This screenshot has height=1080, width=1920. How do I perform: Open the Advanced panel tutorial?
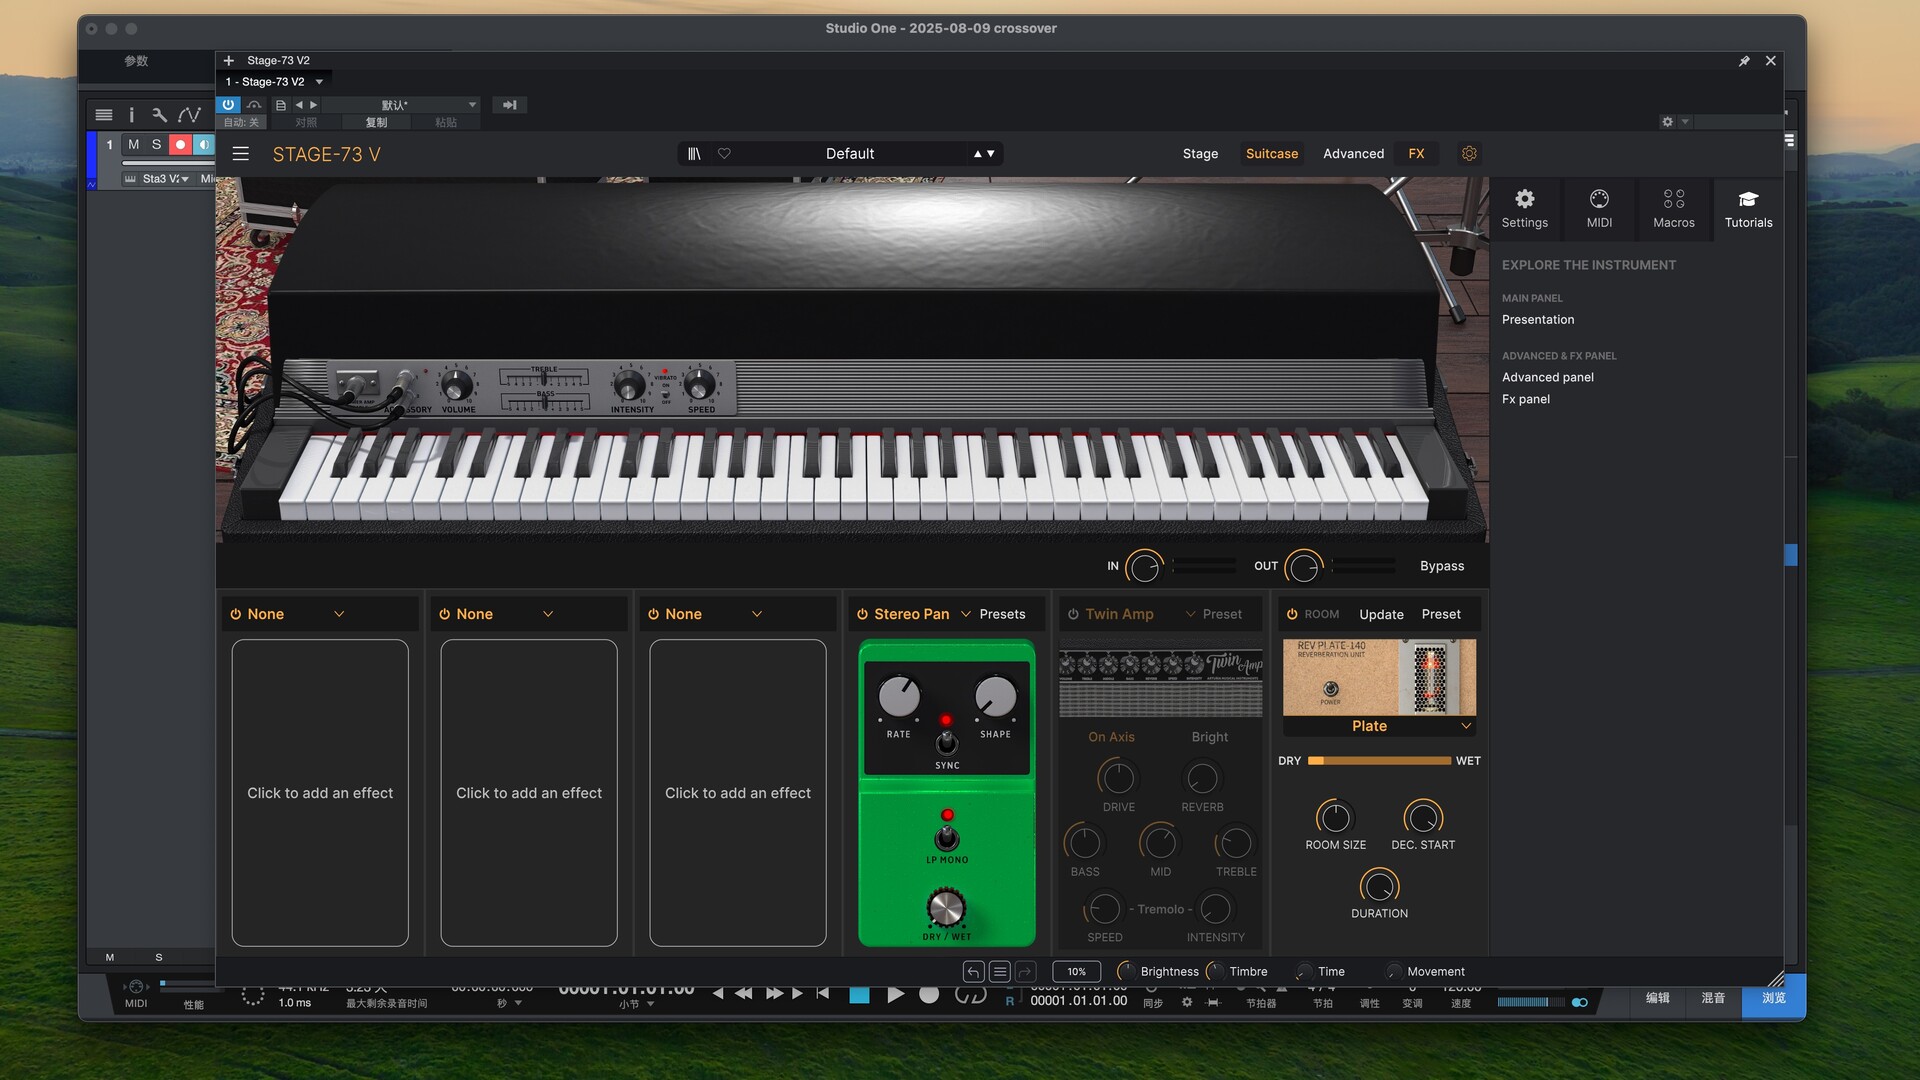pyautogui.click(x=1548, y=378)
